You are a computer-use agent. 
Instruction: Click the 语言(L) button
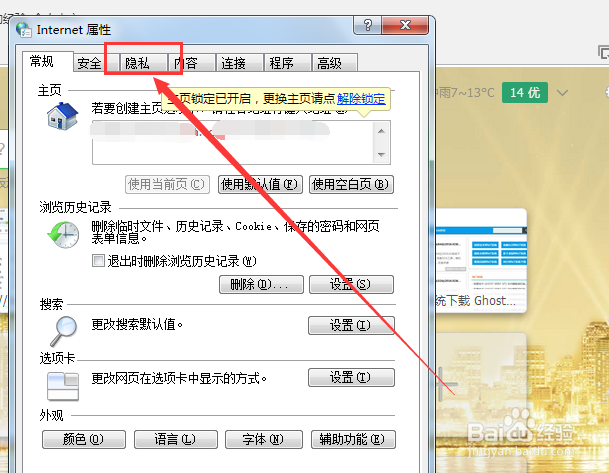pos(176,439)
